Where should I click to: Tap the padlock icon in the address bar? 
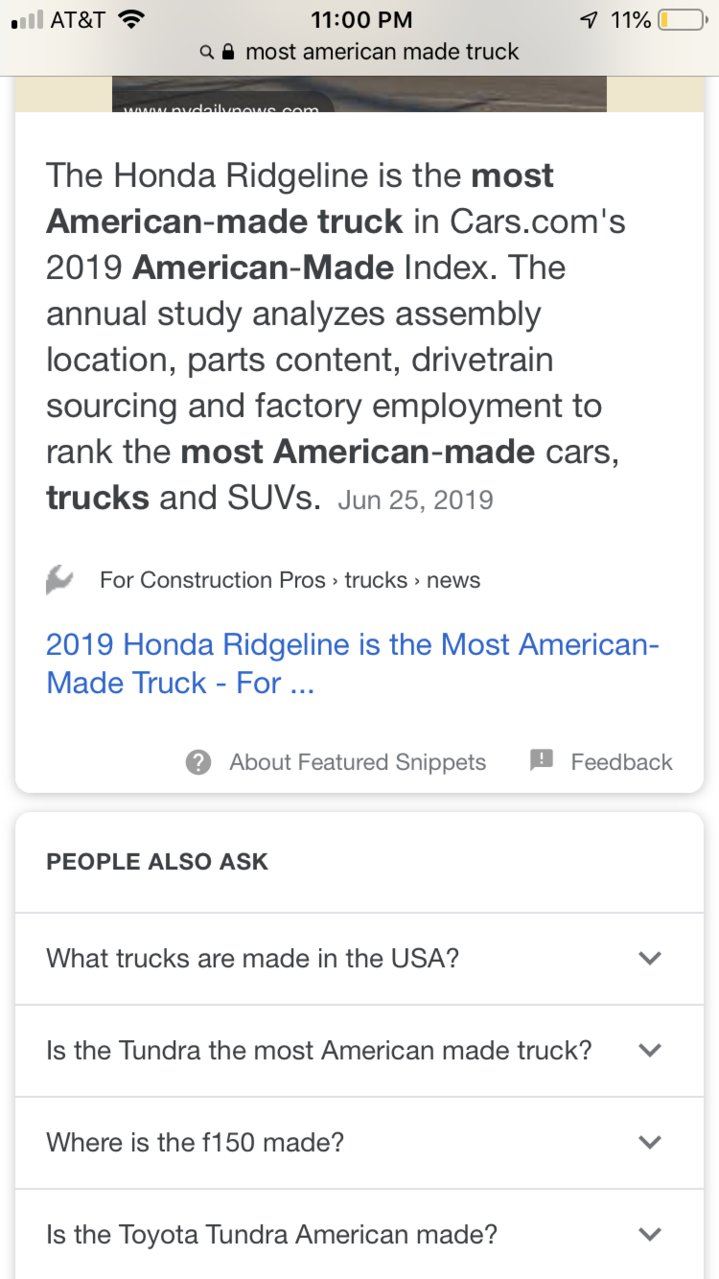[228, 52]
